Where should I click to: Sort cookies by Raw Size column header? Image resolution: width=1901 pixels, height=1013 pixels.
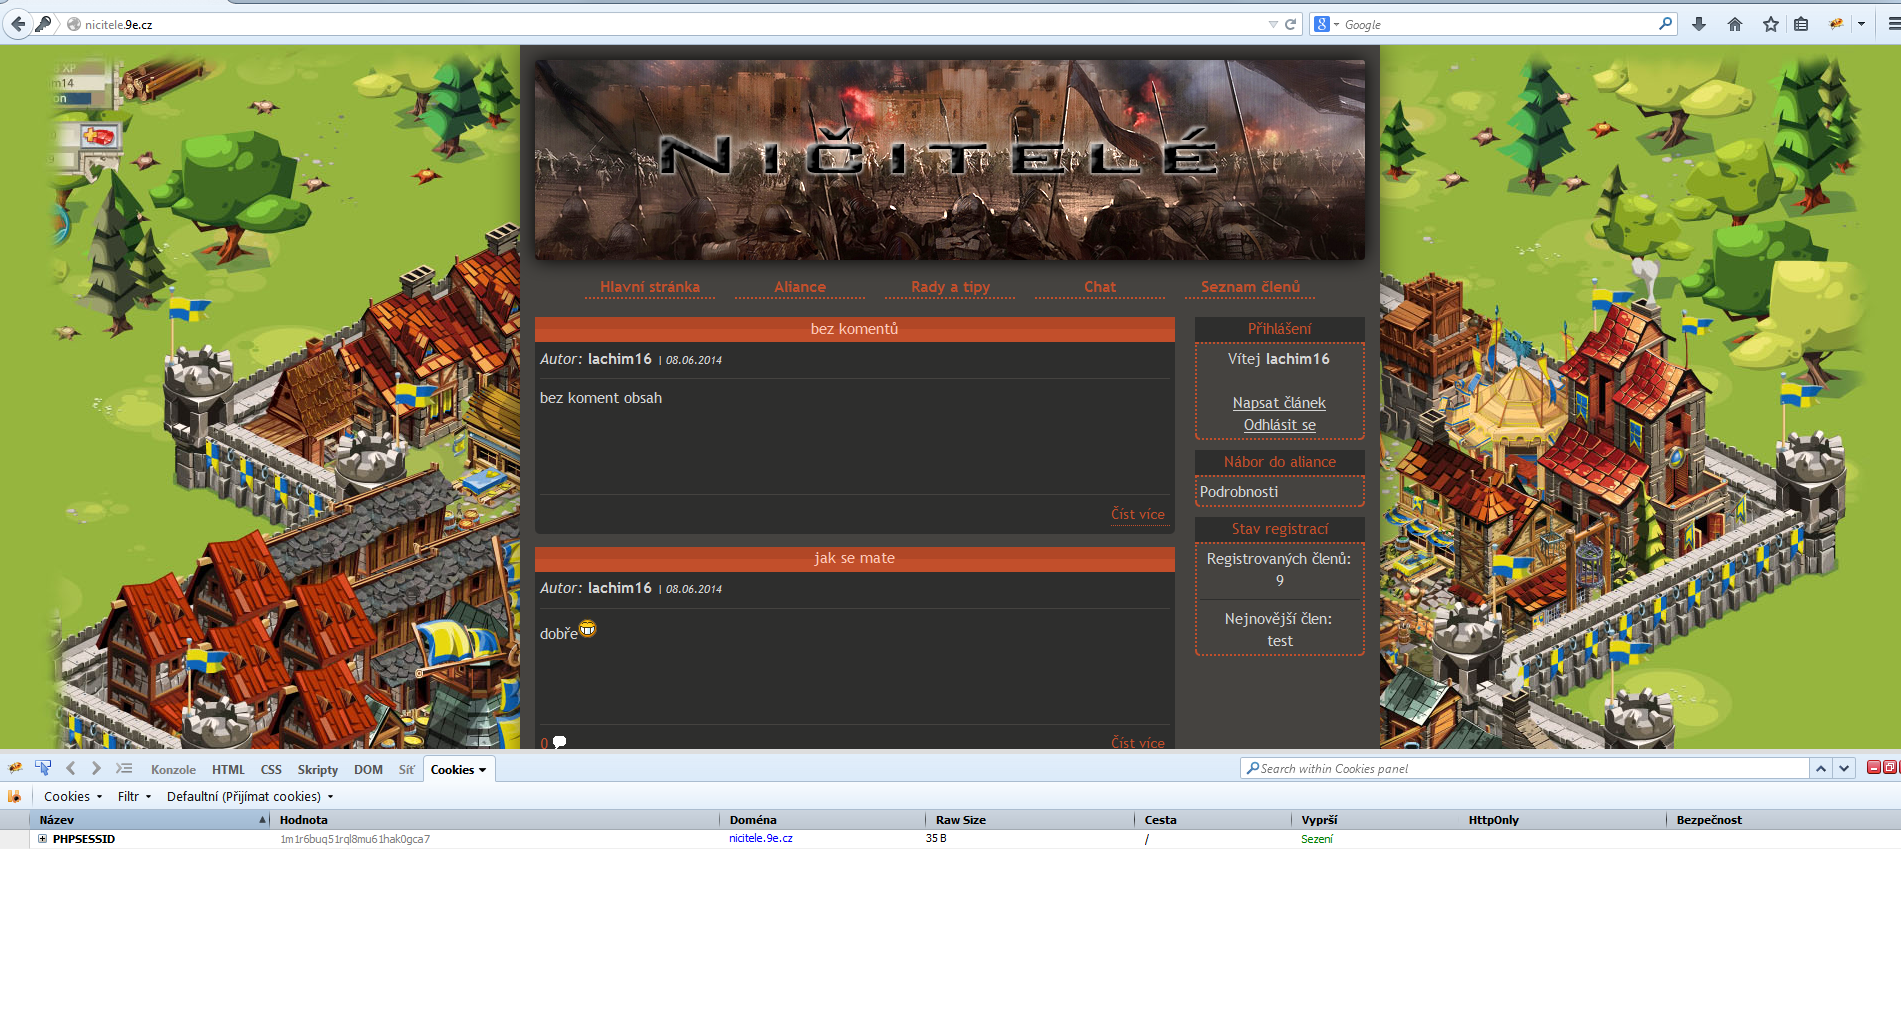[1030, 820]
